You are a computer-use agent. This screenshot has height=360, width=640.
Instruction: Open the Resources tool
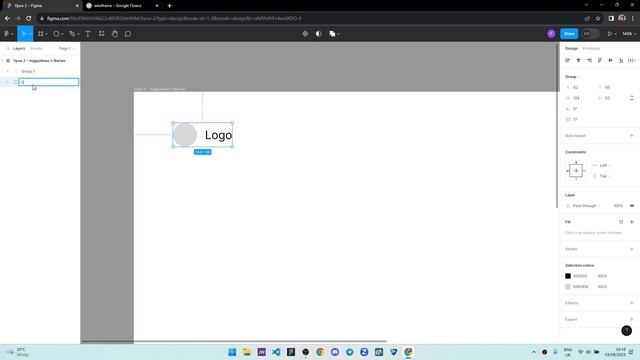pyautogui.click(x=101, y=34)
